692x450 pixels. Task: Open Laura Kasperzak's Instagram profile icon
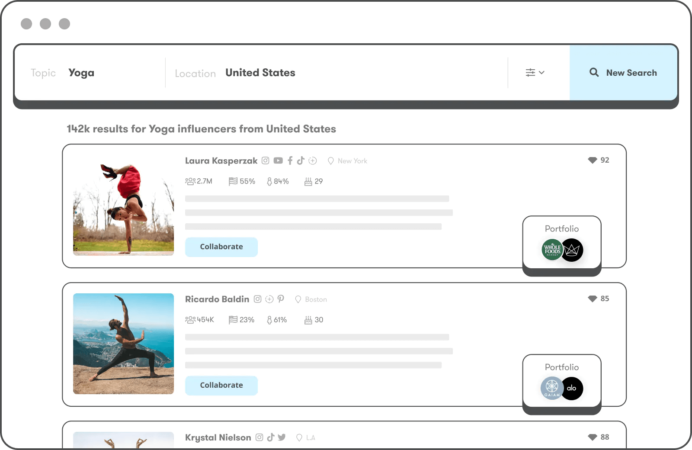266,160
